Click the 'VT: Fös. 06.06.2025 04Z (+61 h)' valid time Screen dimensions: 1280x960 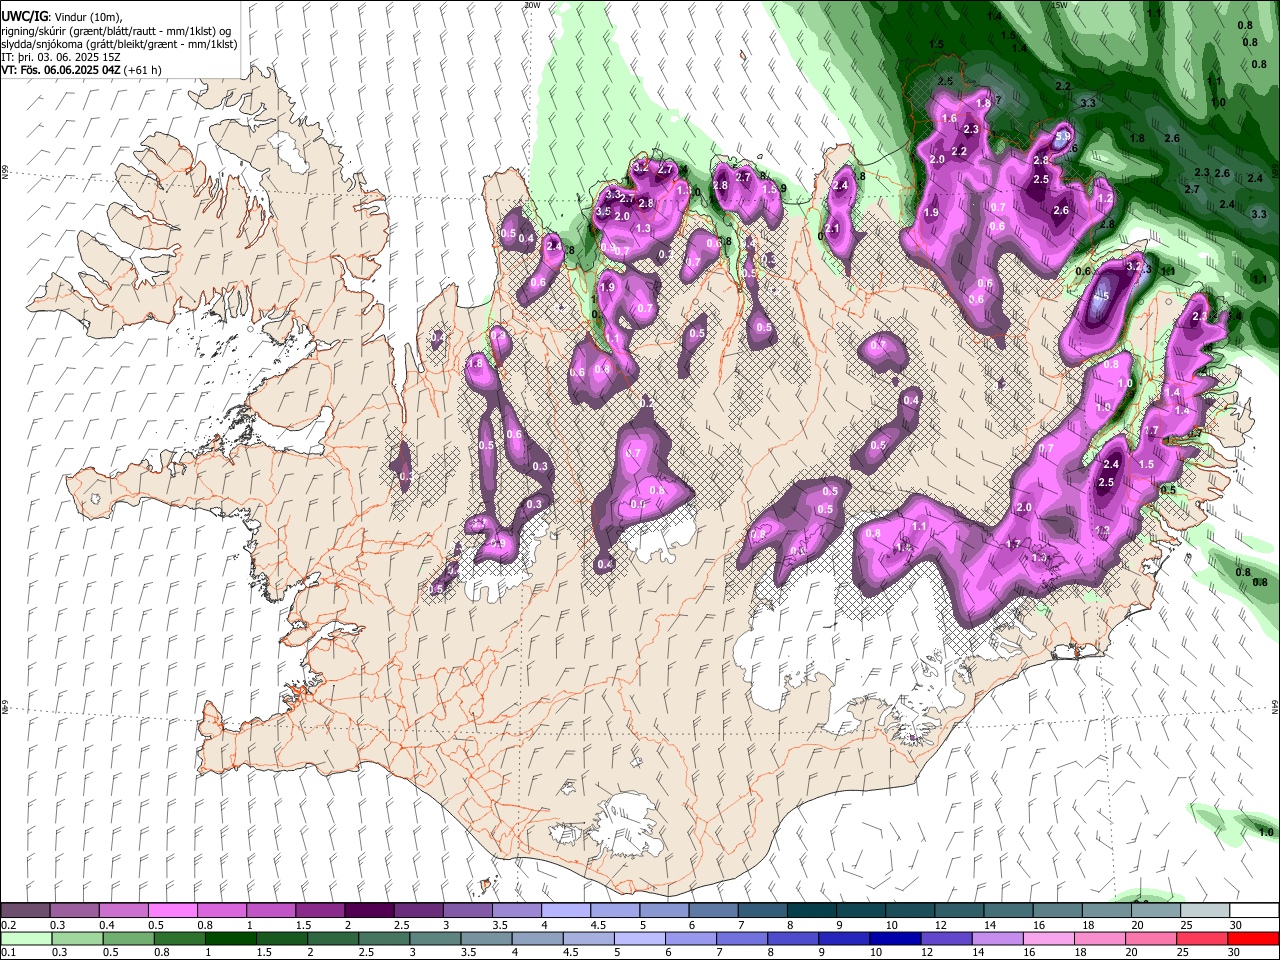pos(82,70)
